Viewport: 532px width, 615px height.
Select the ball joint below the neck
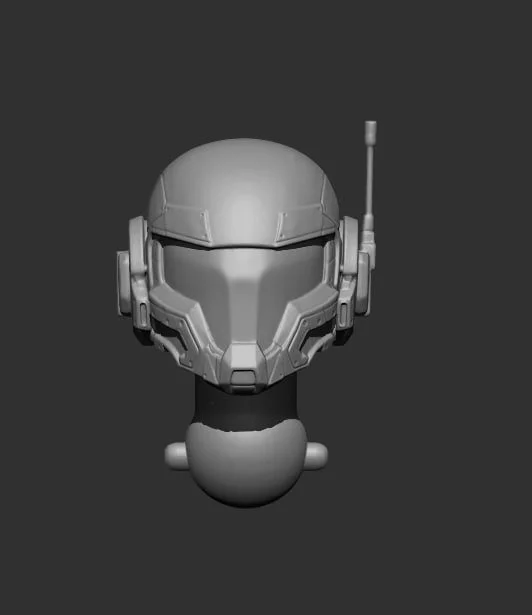coord(246,464)
